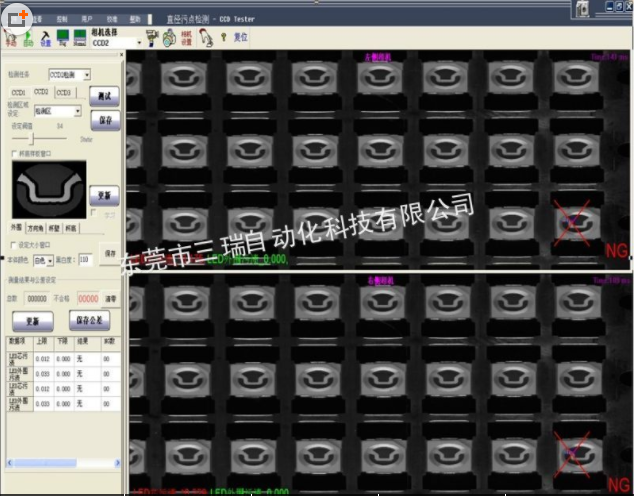Screen dimensions: 634x496
Task: Click the 清零 clear counter button
Action: (111, 299)
